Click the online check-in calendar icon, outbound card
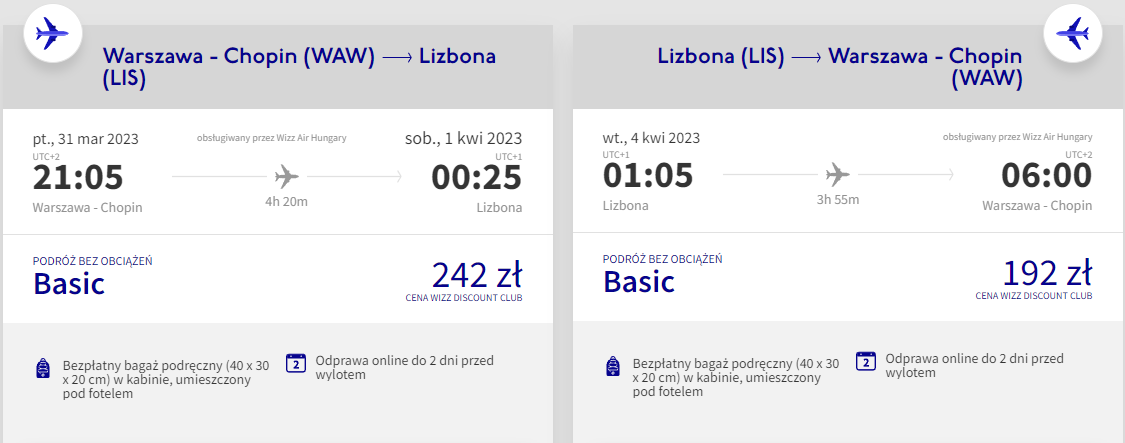The height and width of the screenshot is (443, 1125). [295, 362]
